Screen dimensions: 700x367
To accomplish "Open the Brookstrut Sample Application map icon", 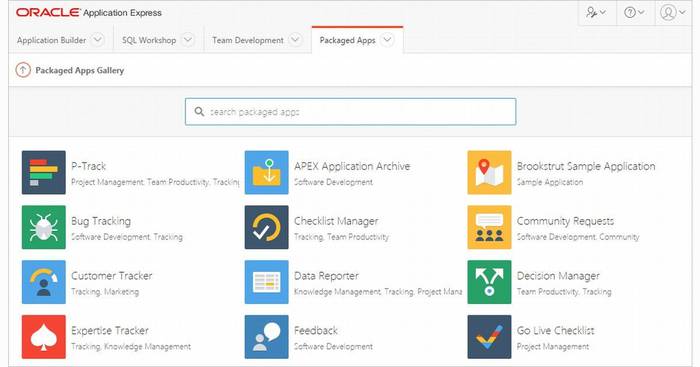I will 489,172.
